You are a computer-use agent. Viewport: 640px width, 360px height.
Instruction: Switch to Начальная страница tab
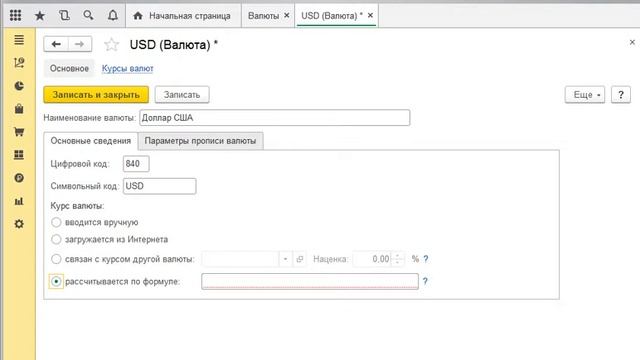pos(183,16)
